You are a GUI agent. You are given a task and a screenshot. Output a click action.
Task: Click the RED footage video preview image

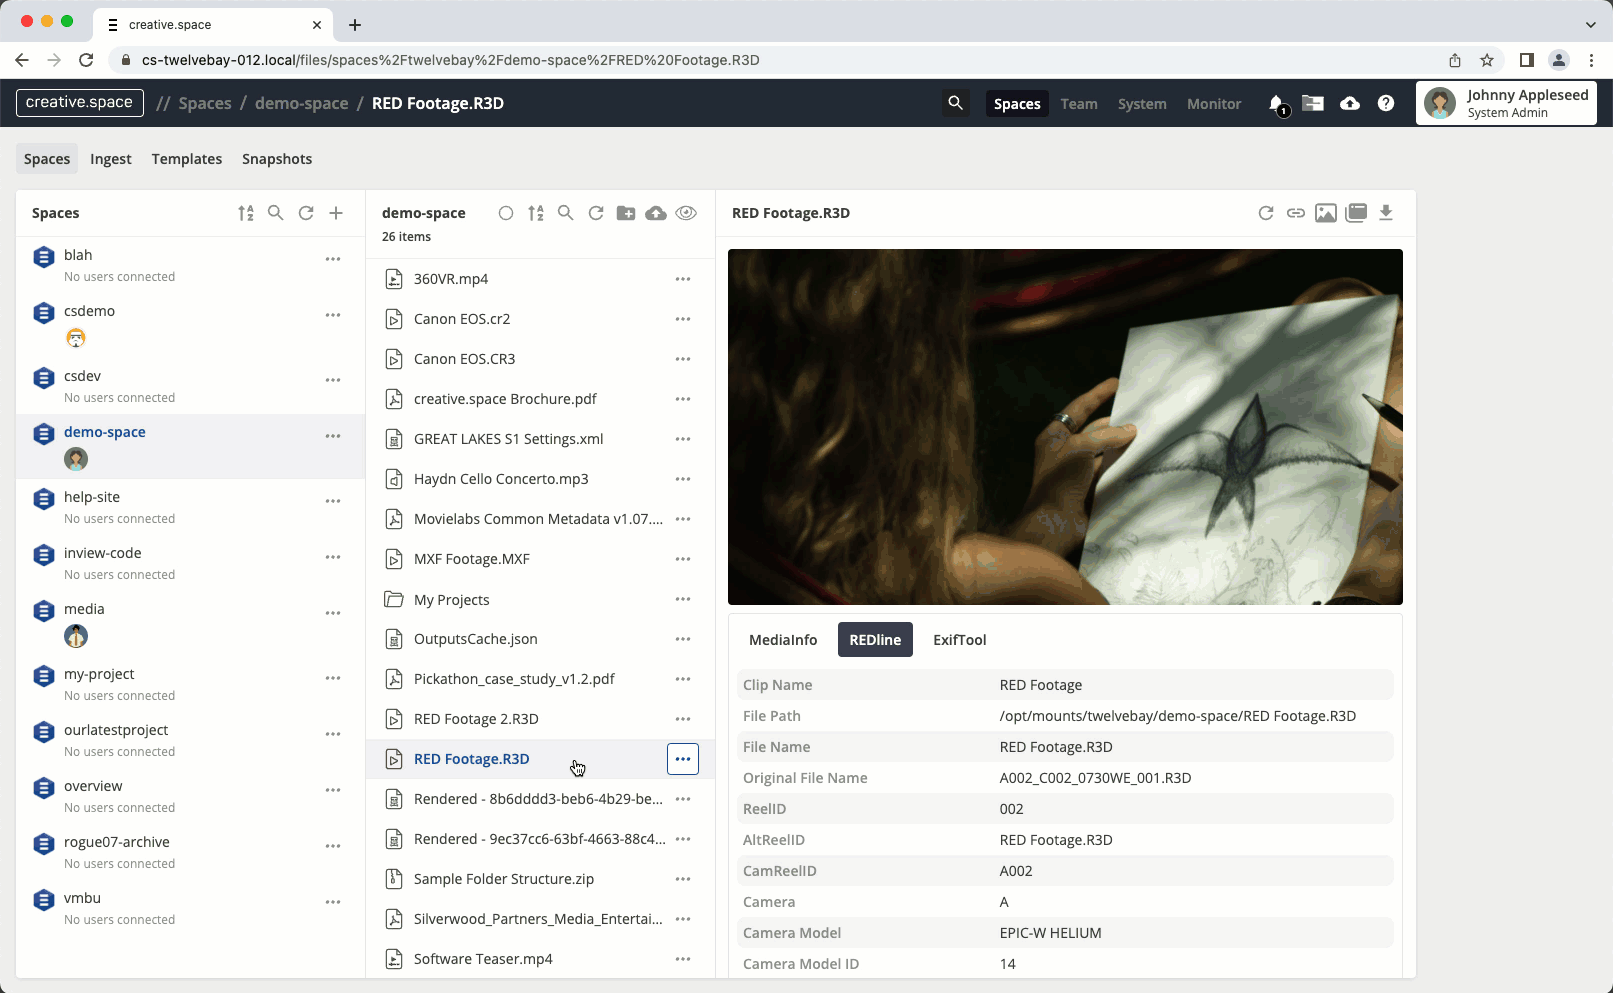point(1065,427)
